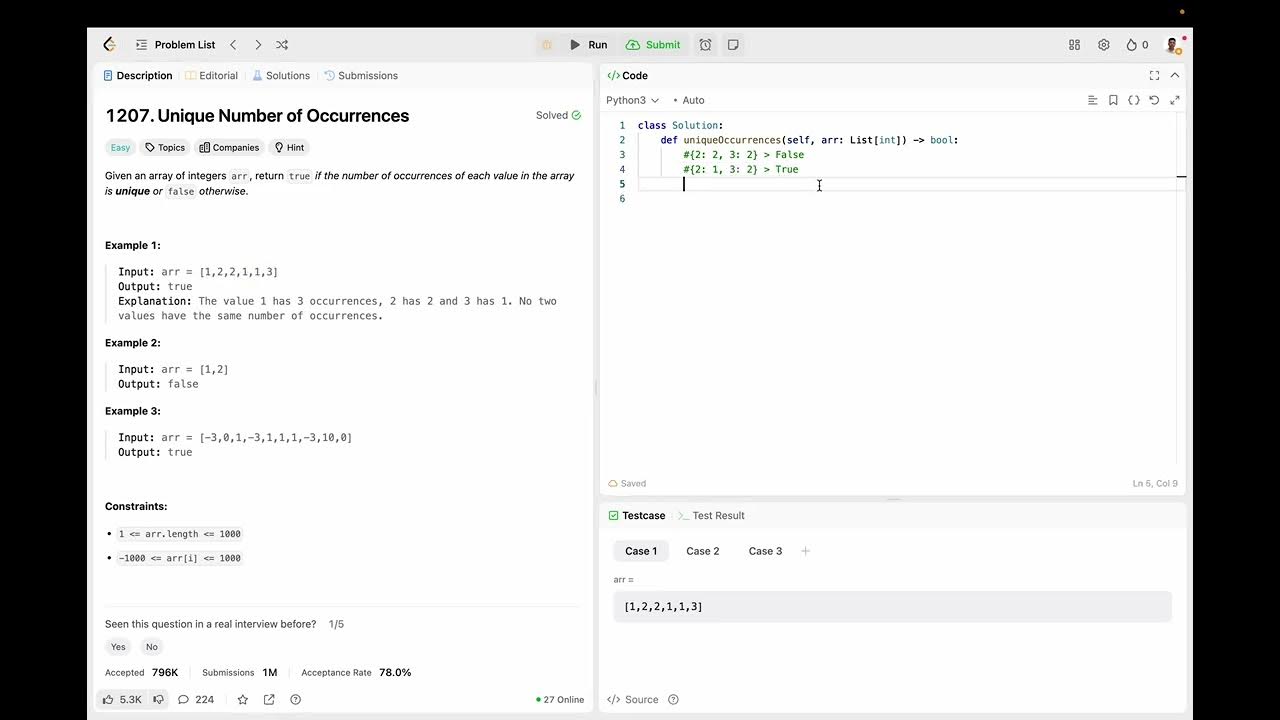Screen dimensions: 1280x720
Task: Collapse the Code panel with chevron
Action: point(1175,75)
